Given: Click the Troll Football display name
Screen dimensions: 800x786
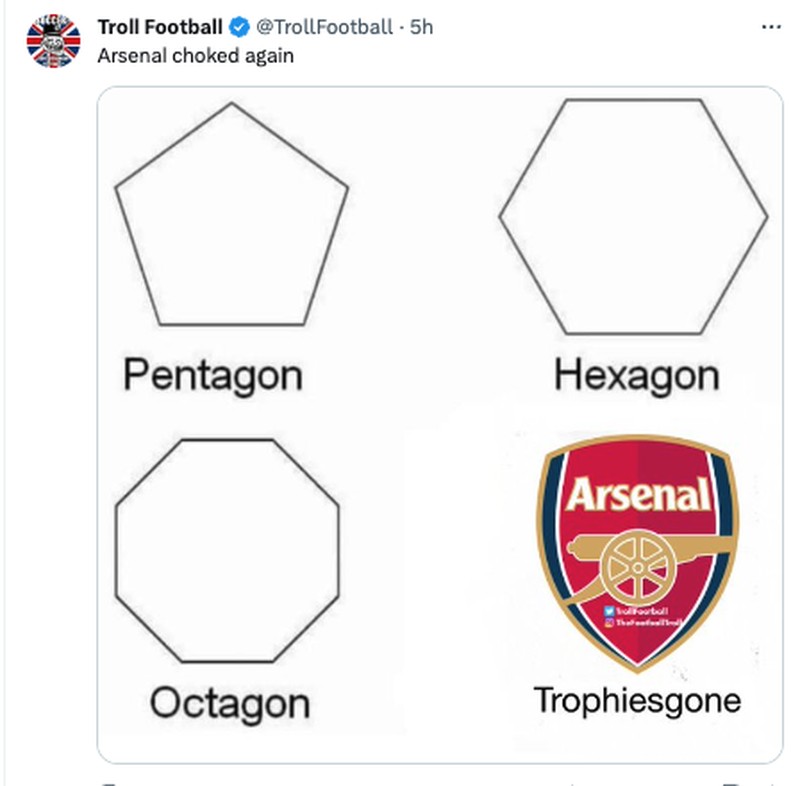Looking at the screenshot, I should point(161,27).
